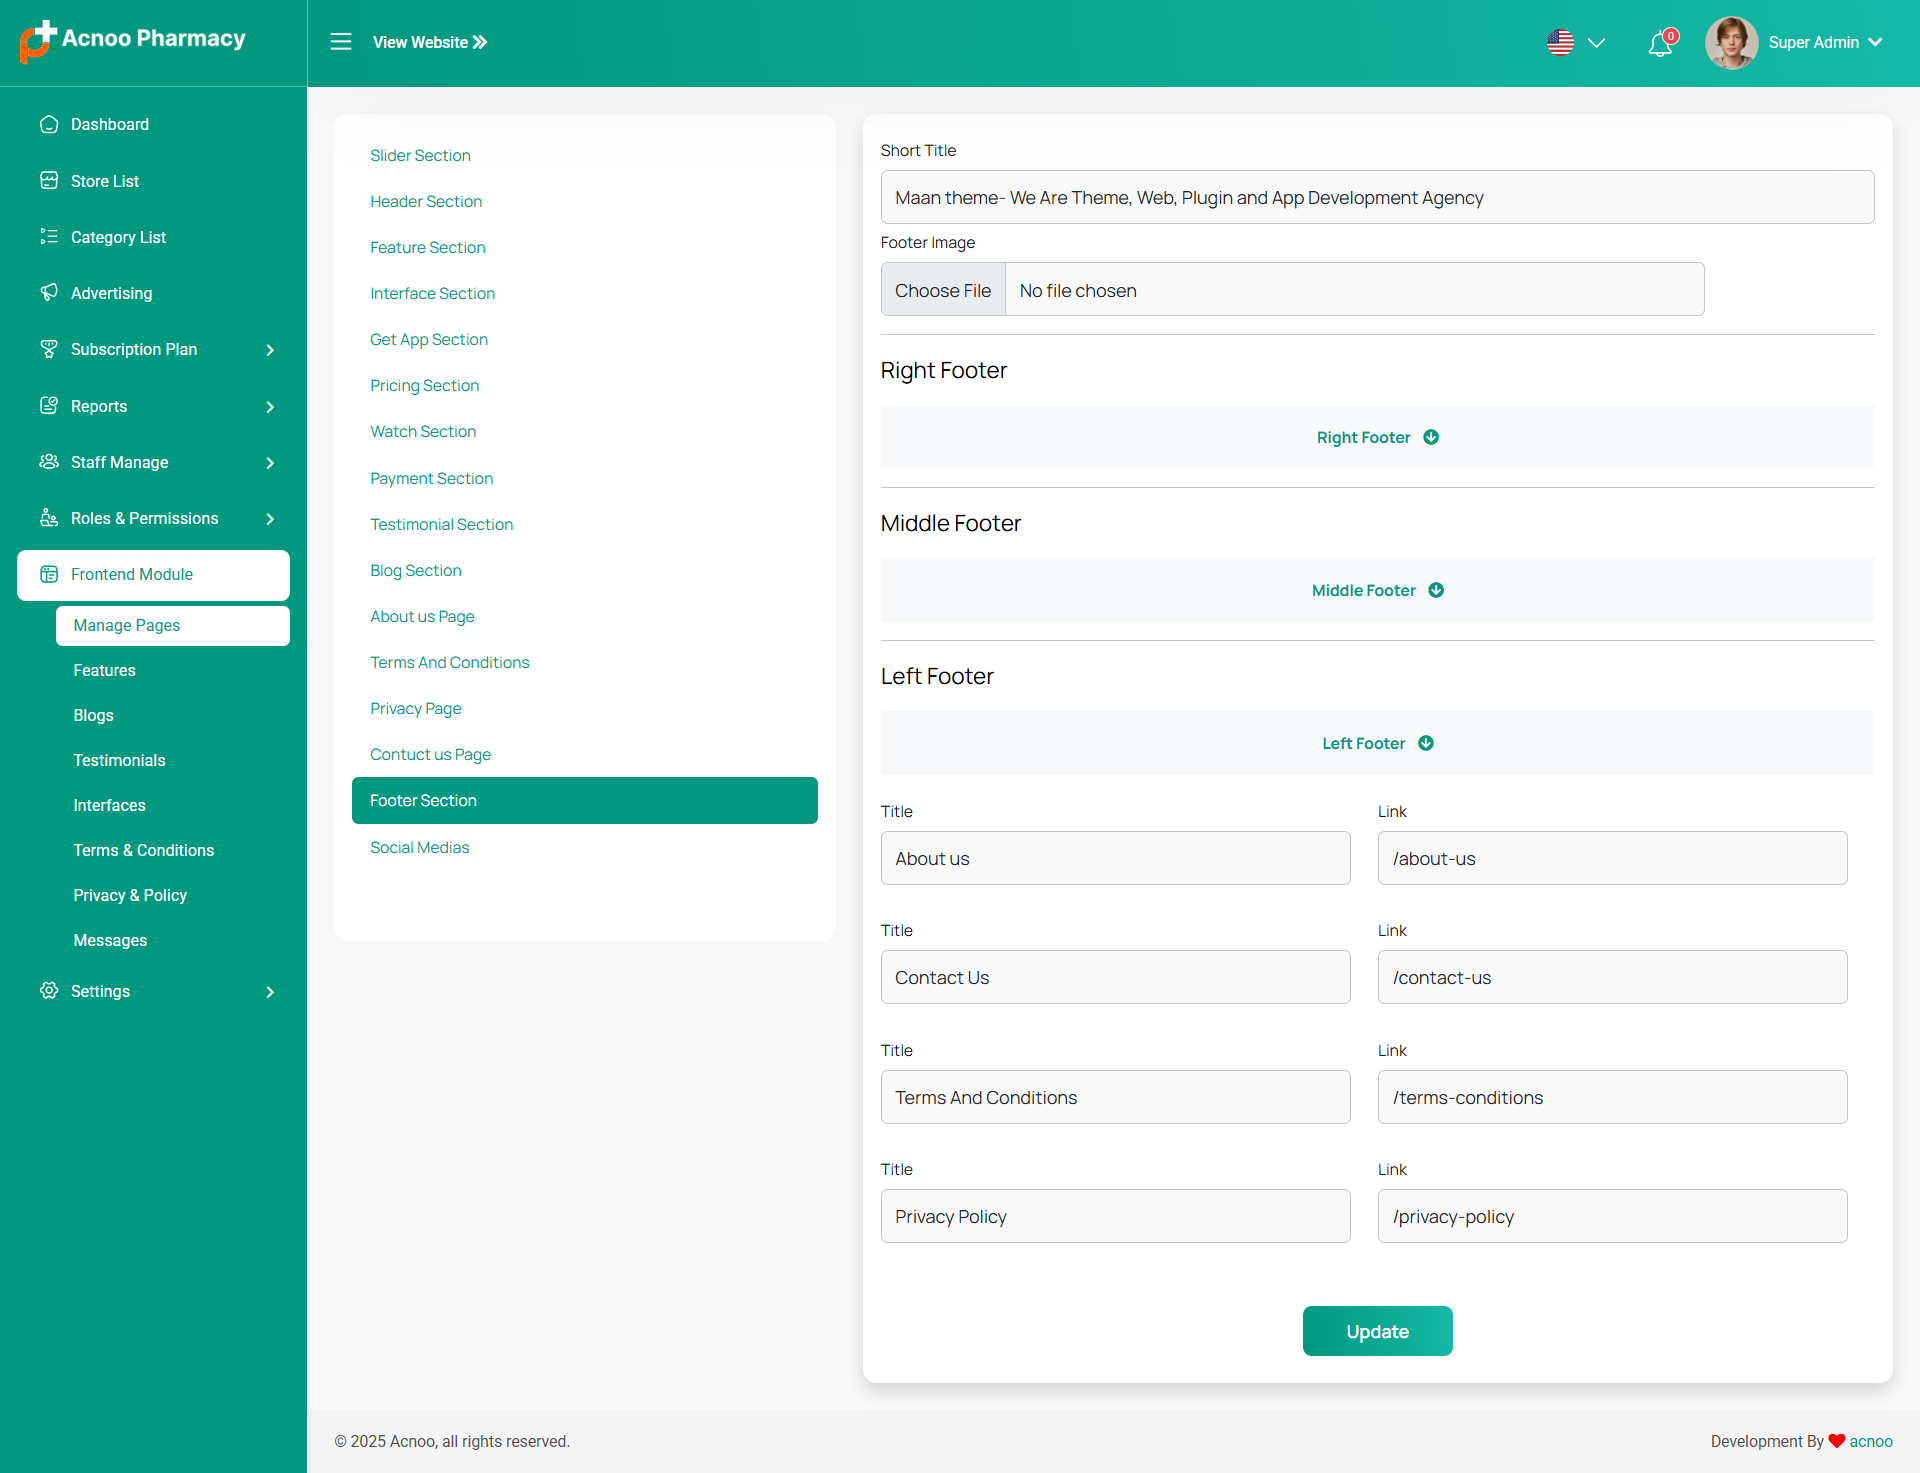
Task: Click the Advertising megaphone icon
Action: coord(49,293)
